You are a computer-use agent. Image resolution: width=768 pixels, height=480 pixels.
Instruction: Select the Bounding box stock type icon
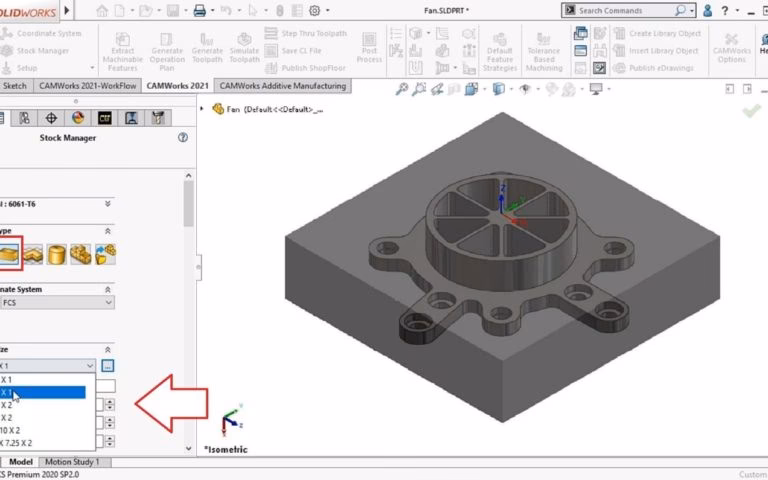tap(9, 254)
